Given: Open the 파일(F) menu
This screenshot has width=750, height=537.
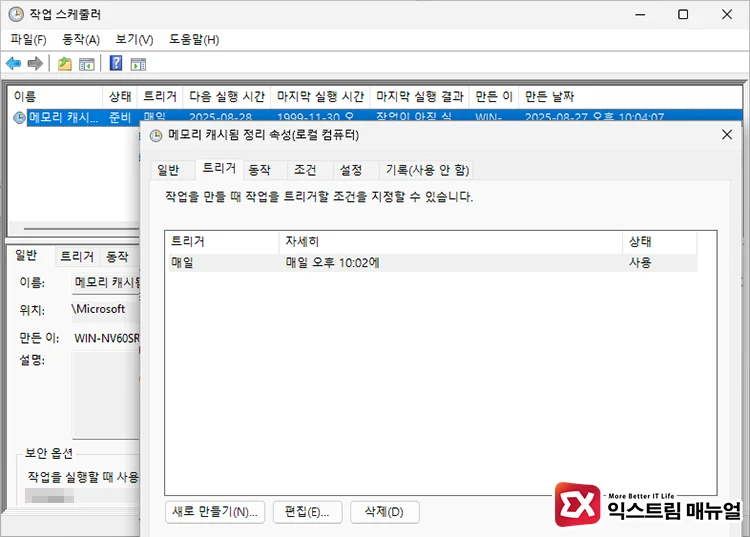Looking at the screenshot, I should [x=28, y=40].
